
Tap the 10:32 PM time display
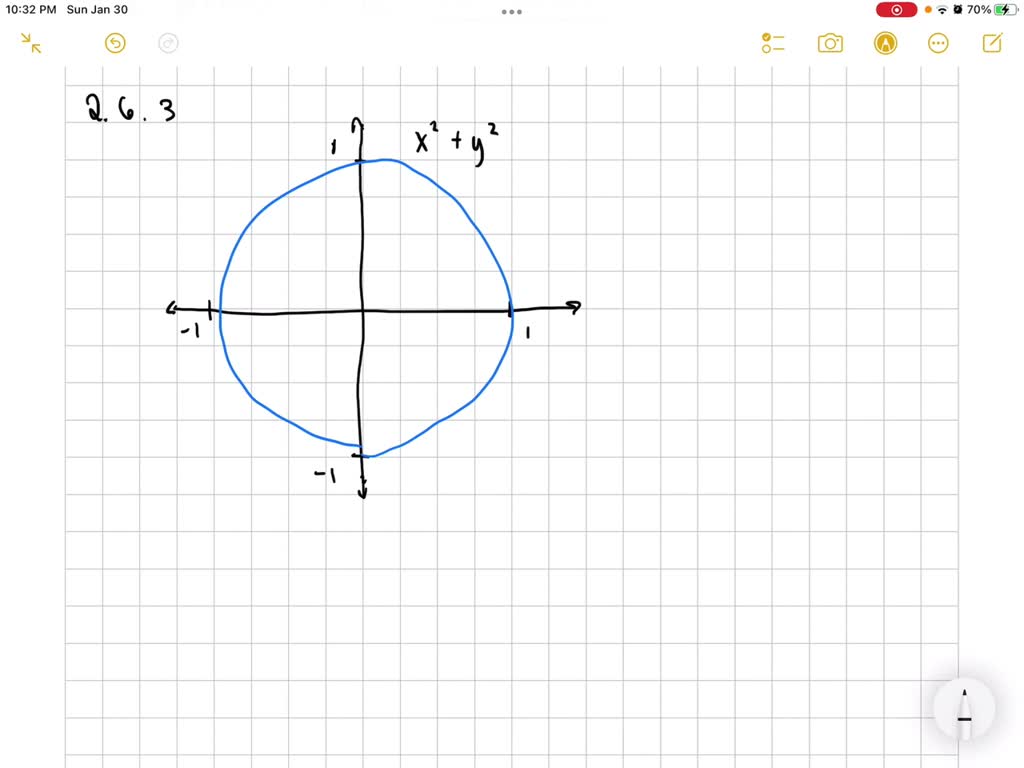tap(30, 10)
